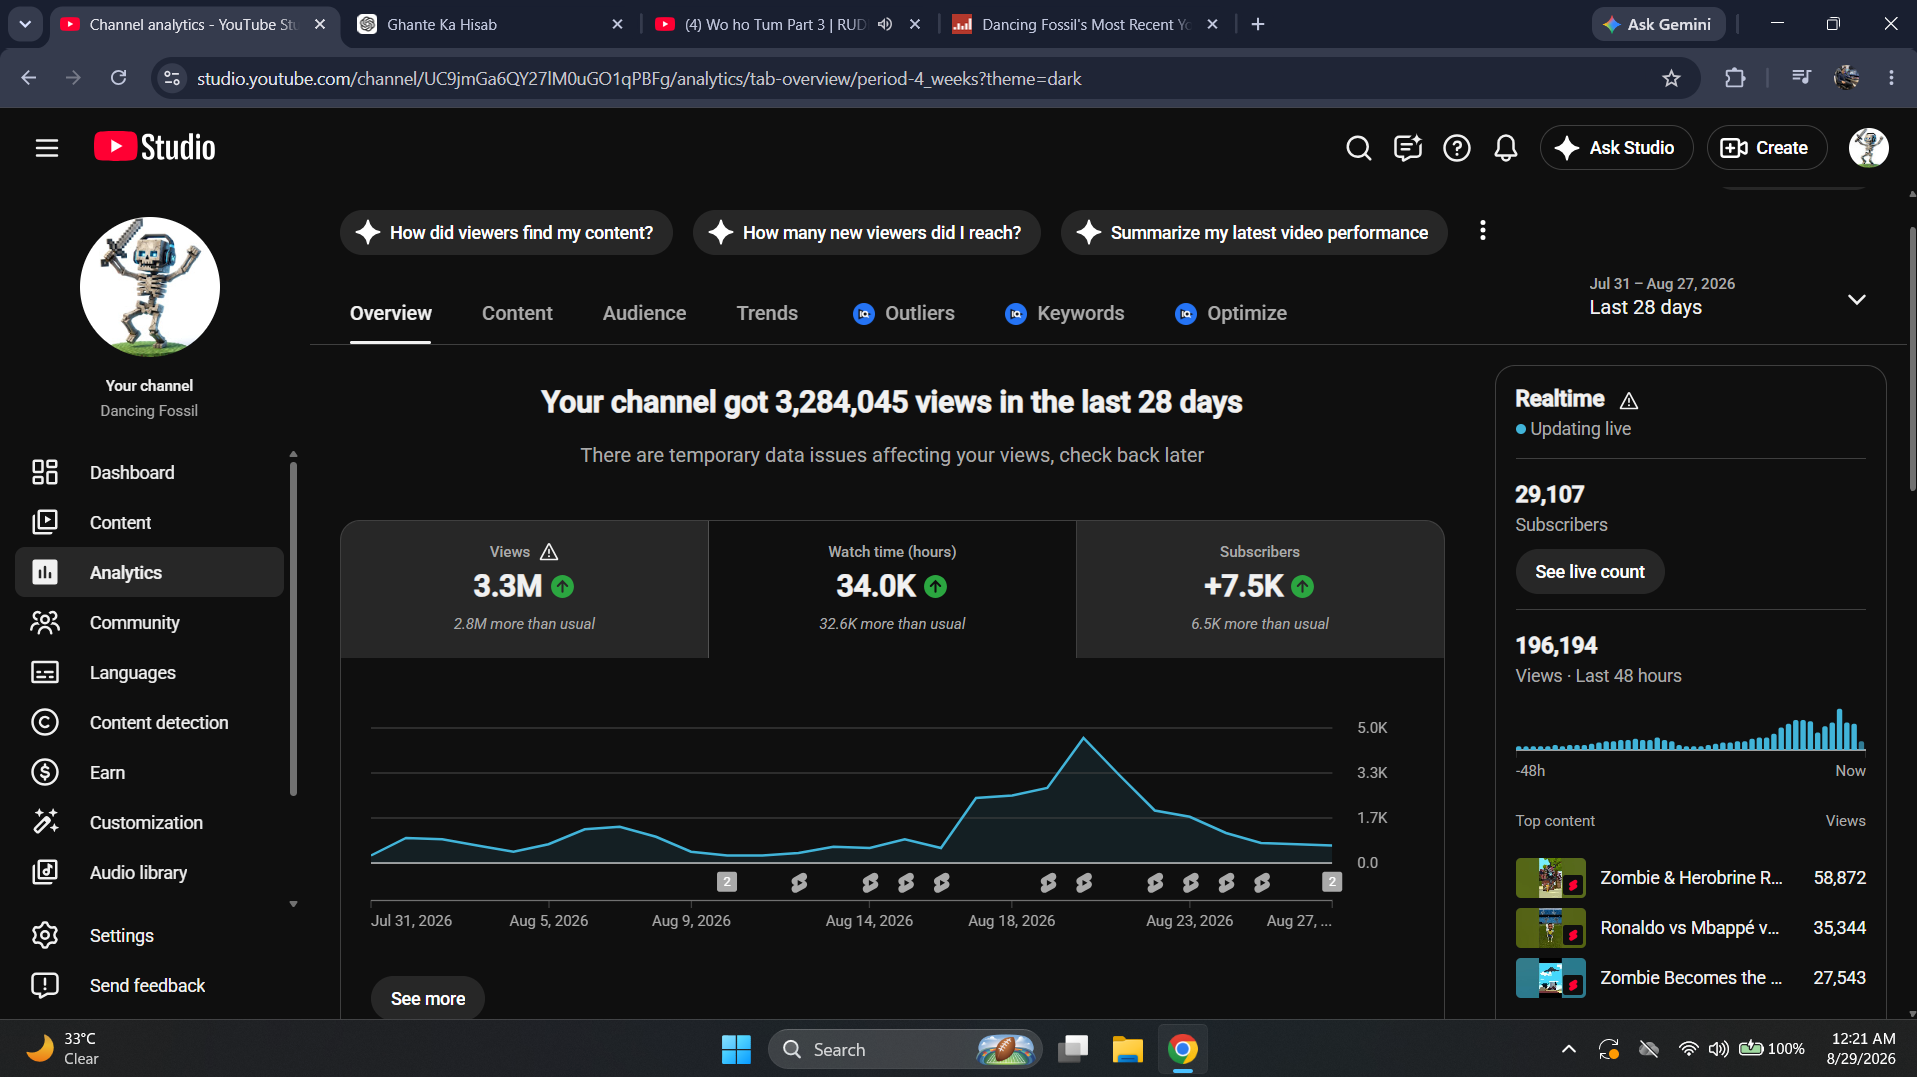Mute the Wo ho Tum Part 3 tab audio
This screenshot has height=1077, width=1917.
885,24
